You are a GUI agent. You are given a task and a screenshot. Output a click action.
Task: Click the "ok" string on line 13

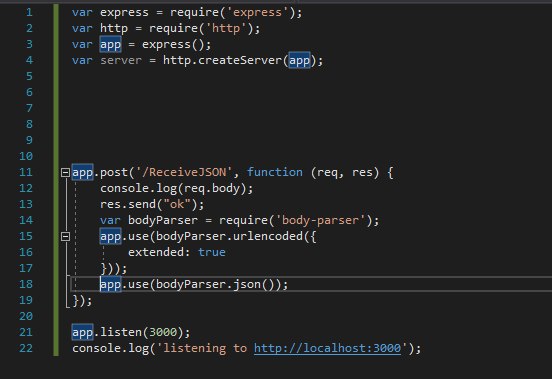pyautogui.click(x=177, y=204)
